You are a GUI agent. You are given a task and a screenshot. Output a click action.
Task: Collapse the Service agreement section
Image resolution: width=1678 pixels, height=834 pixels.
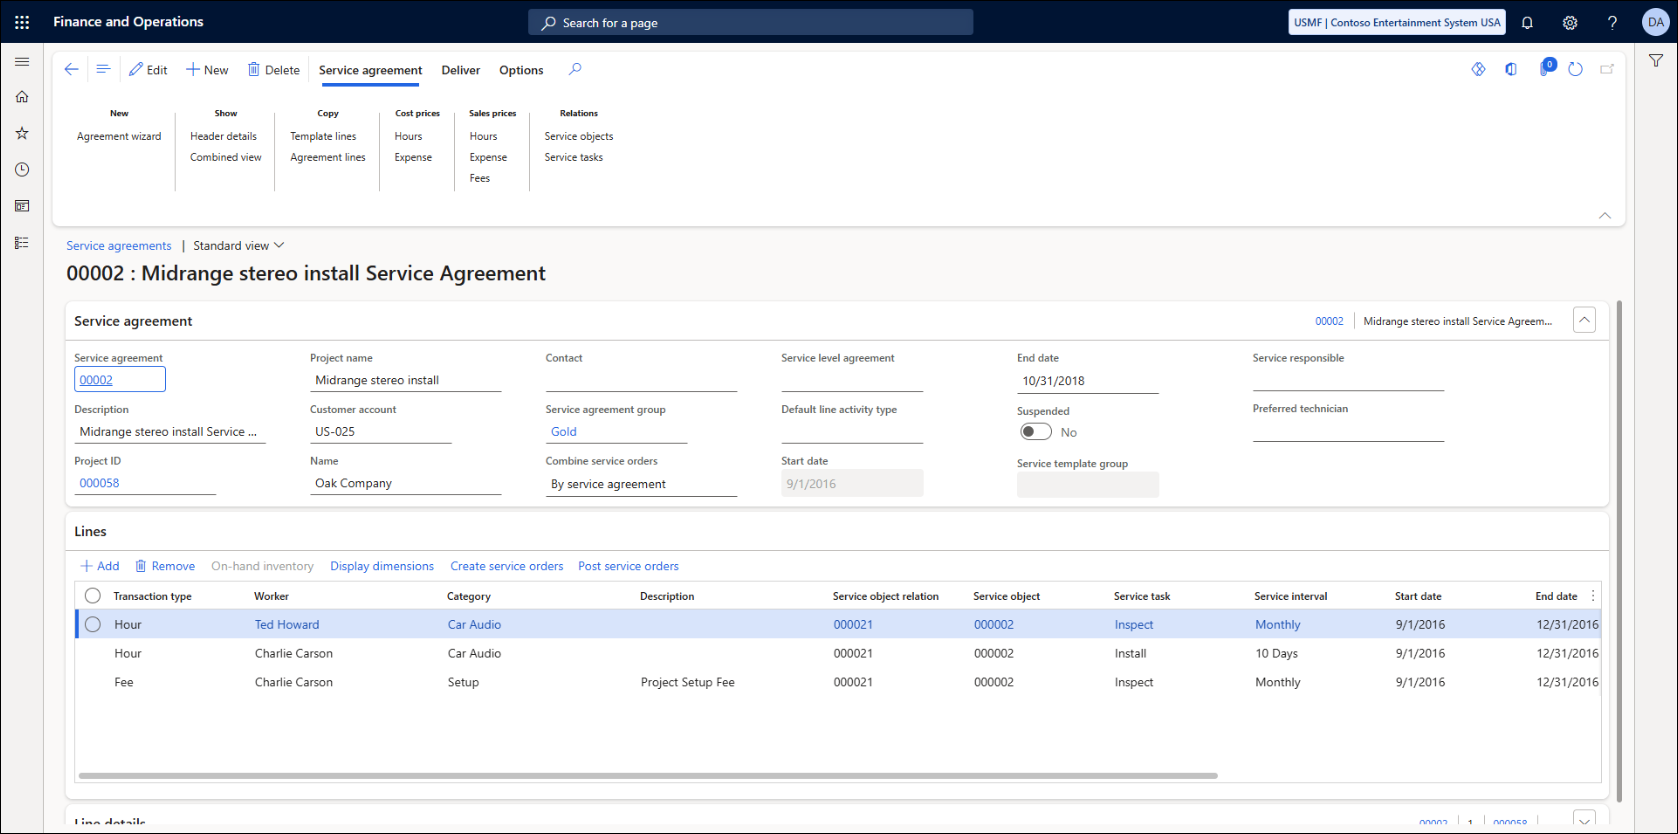click(x=1584, y=320)
